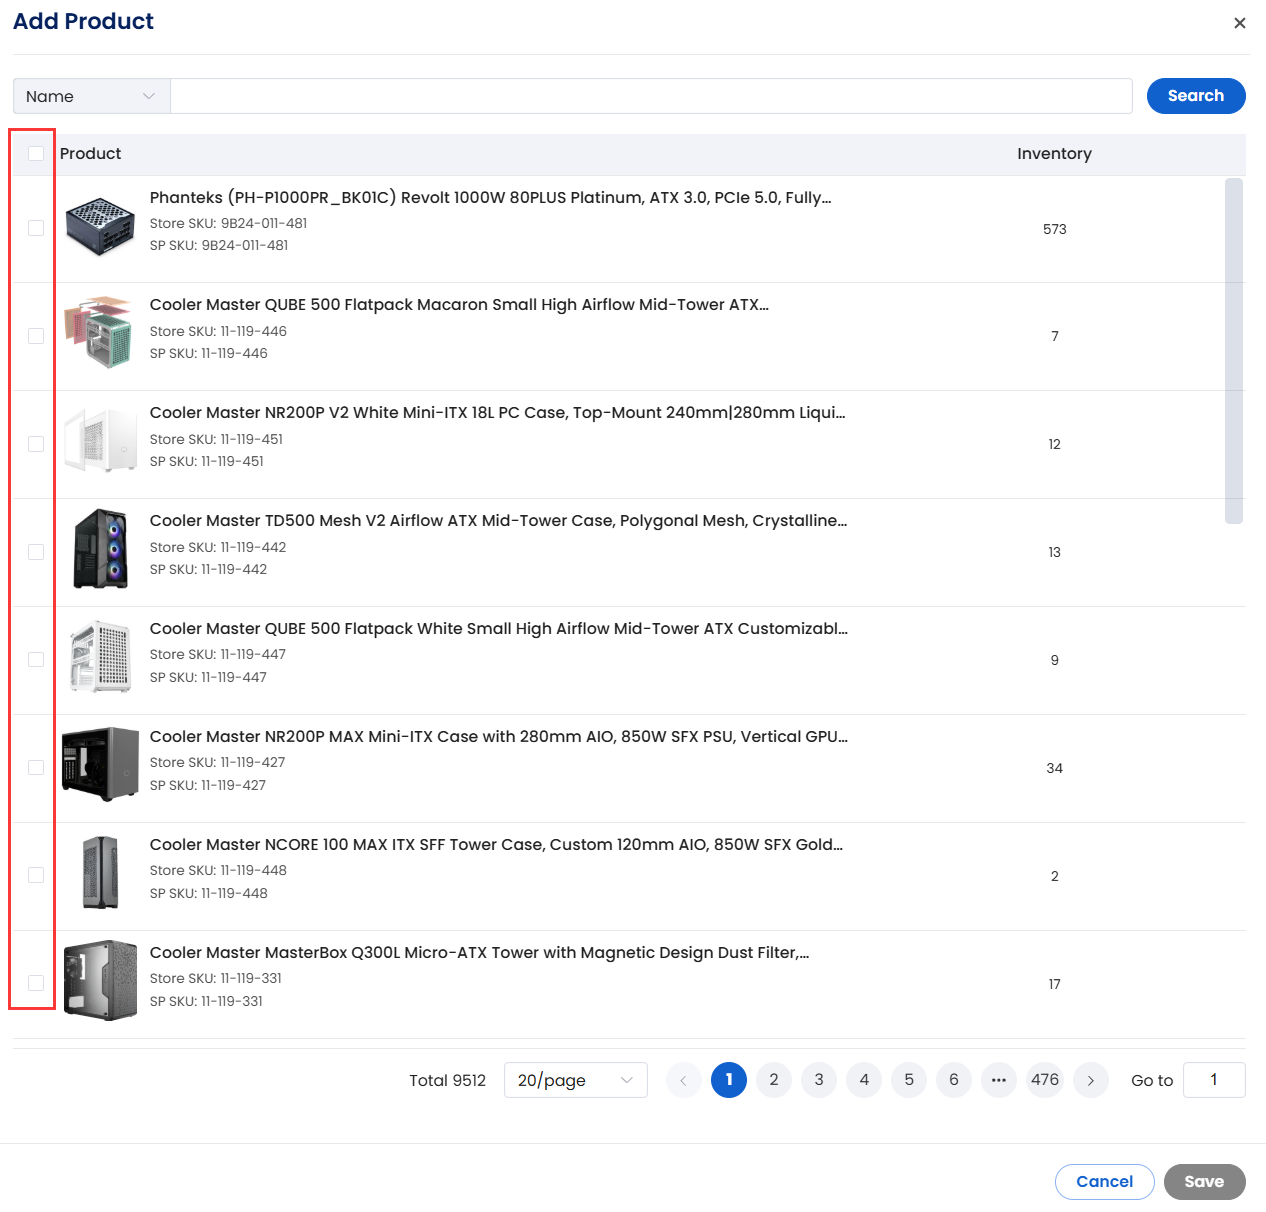Focus the product search text box
The width and height of the screenshot is (1266, 1212).
point(651,96)
